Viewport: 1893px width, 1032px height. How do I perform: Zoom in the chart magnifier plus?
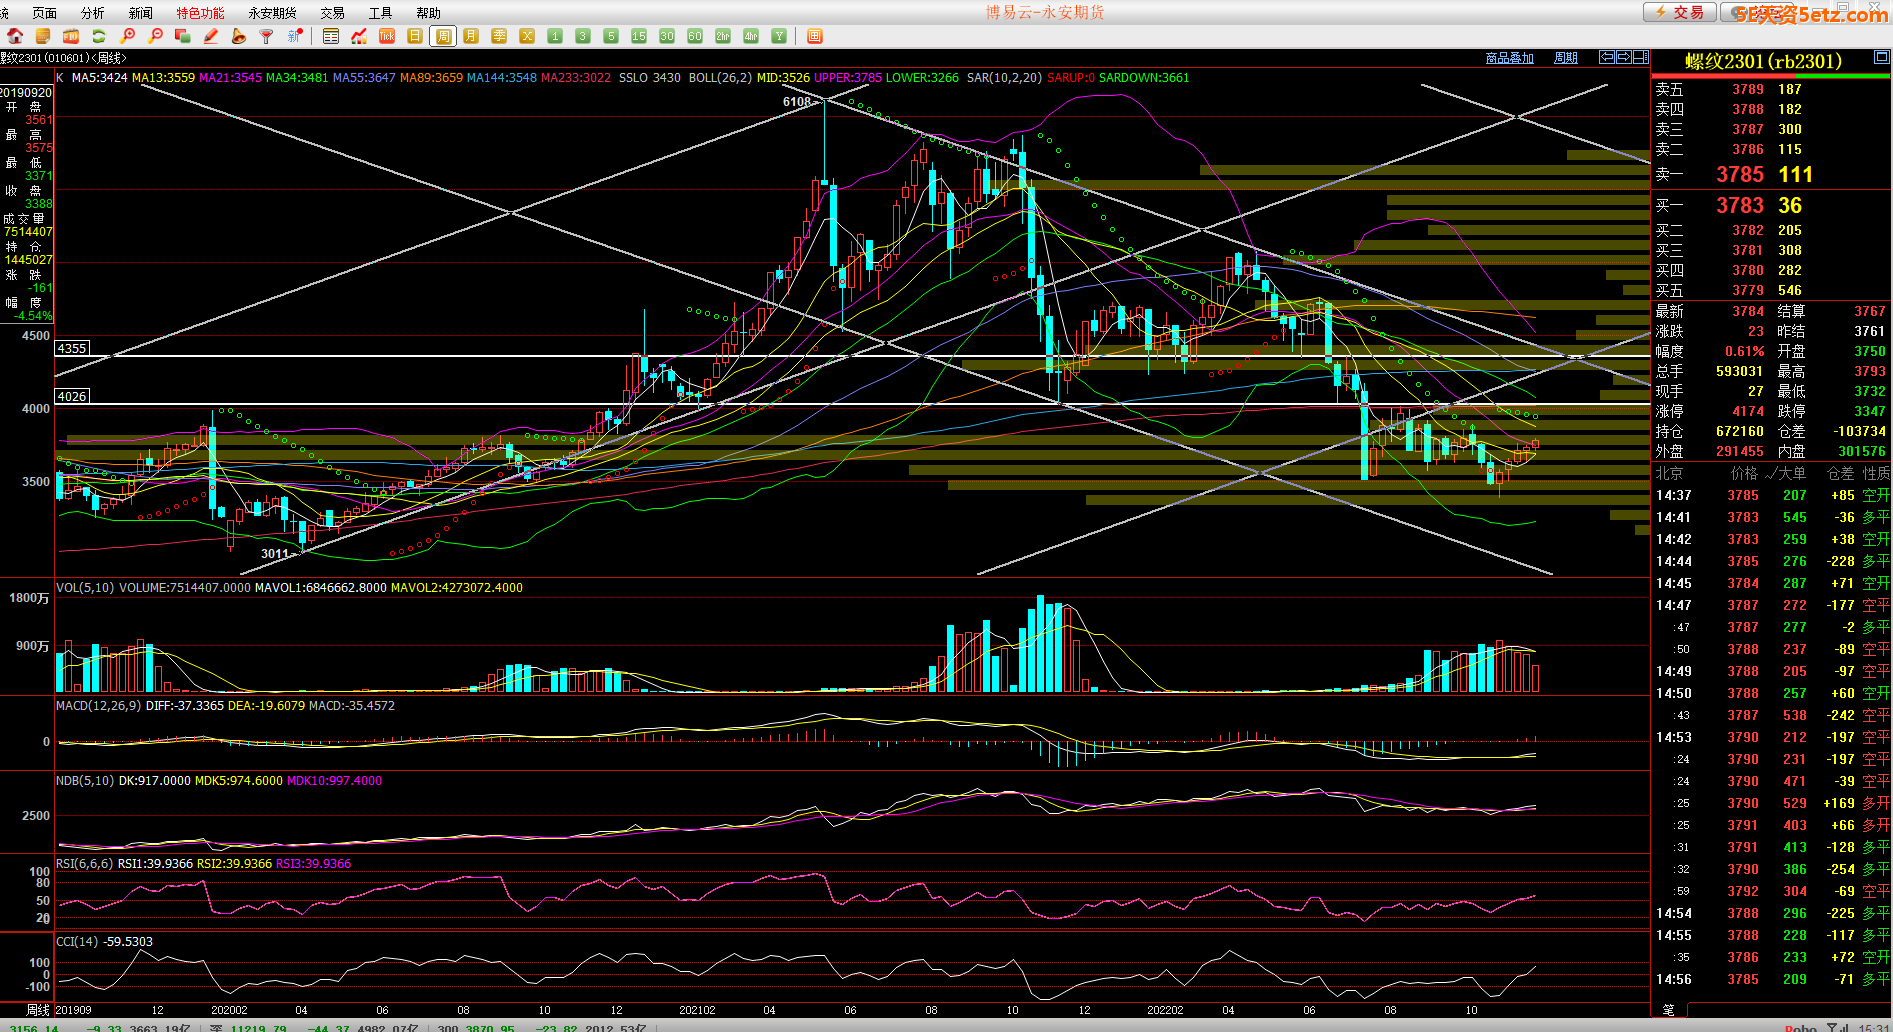click(x=127, y=36)
